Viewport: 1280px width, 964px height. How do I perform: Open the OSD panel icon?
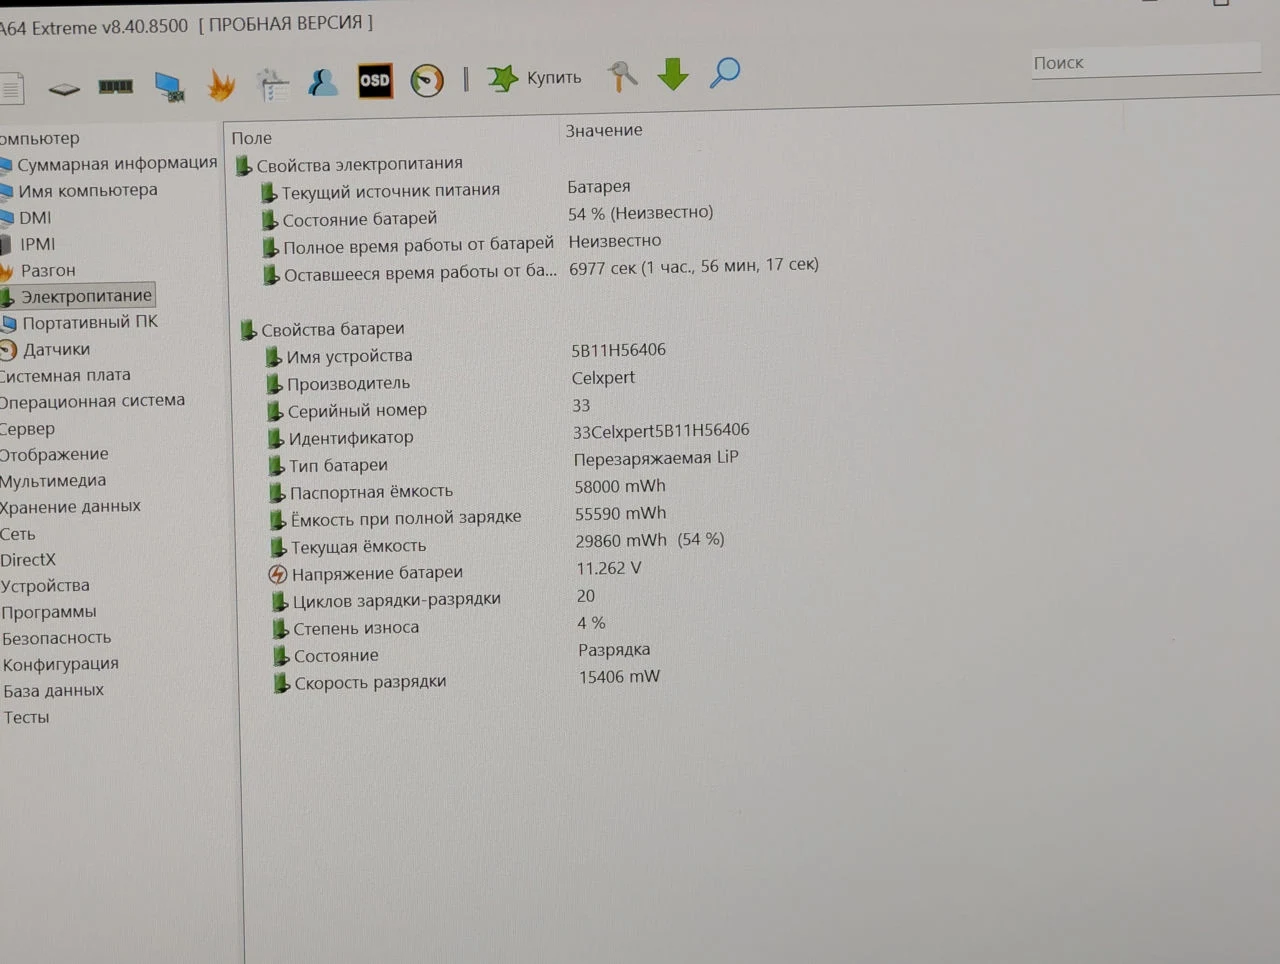375,81
